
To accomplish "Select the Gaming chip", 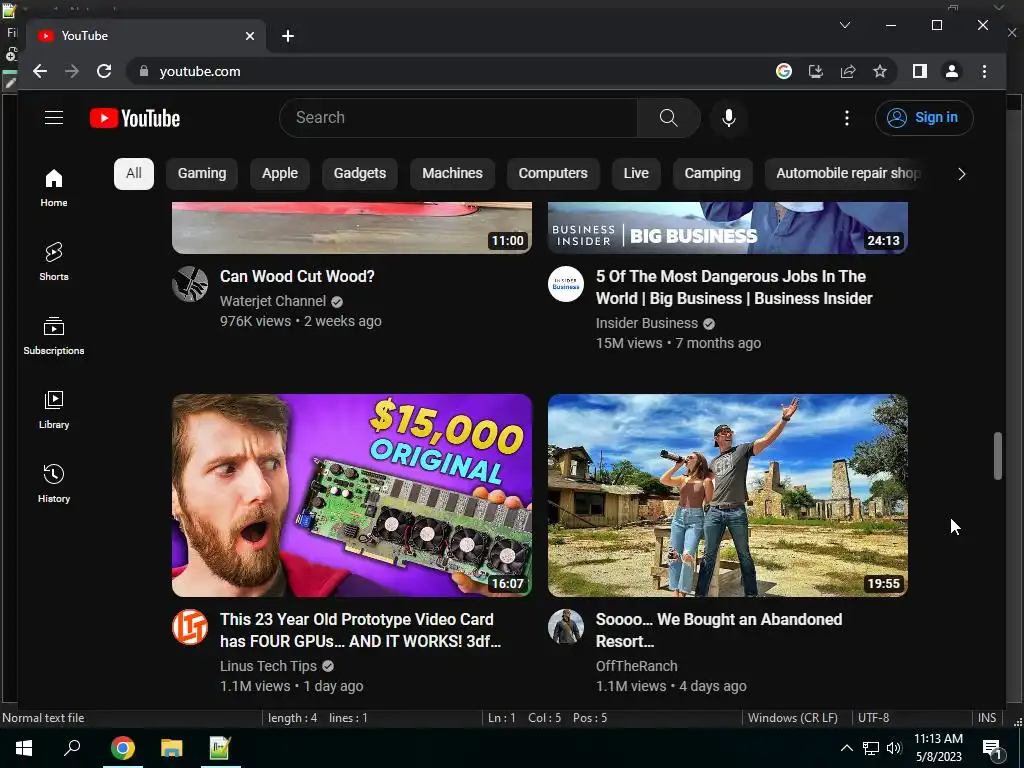I will click(202, 174).
